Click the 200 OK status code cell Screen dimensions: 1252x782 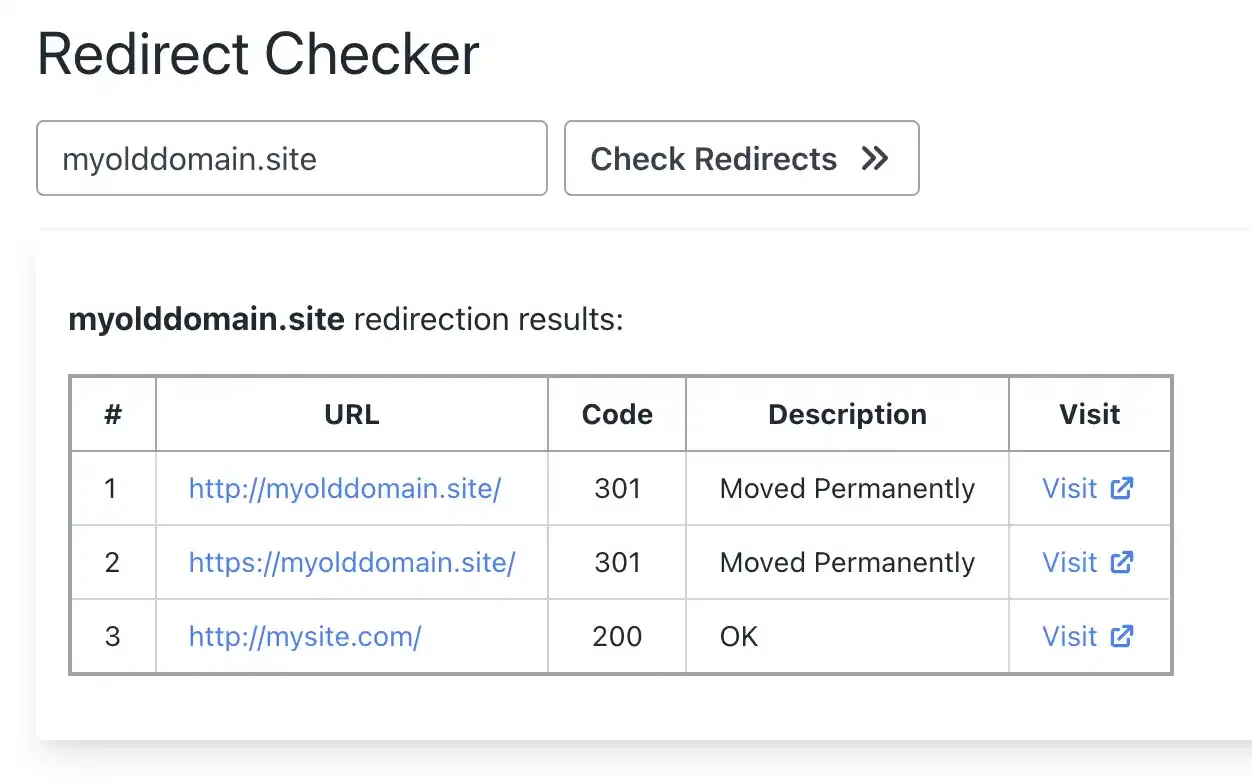[616, 636]
